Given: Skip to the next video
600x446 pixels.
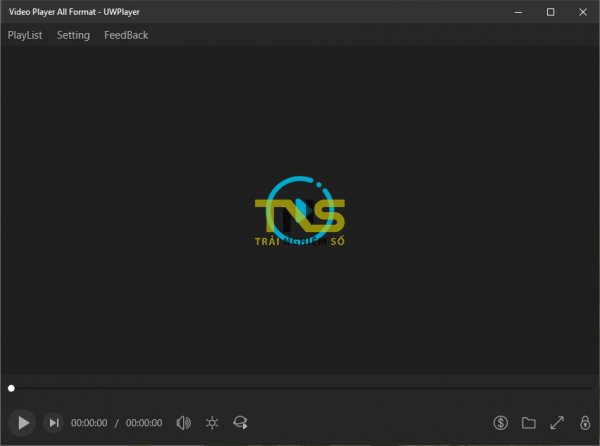Looking at the screenshot, I should point(54,423).
